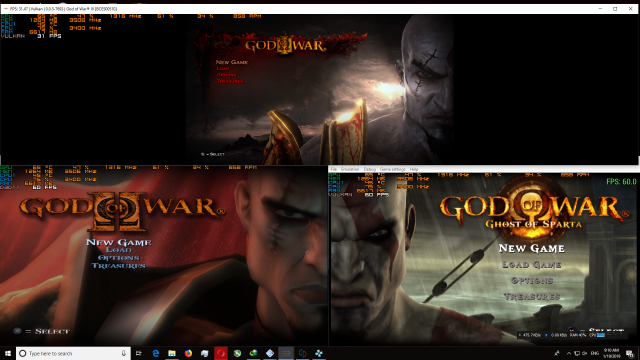Open the PPSSPP taskbar icon
Viewport: 640px width, 360px height.
coord(319,353)
